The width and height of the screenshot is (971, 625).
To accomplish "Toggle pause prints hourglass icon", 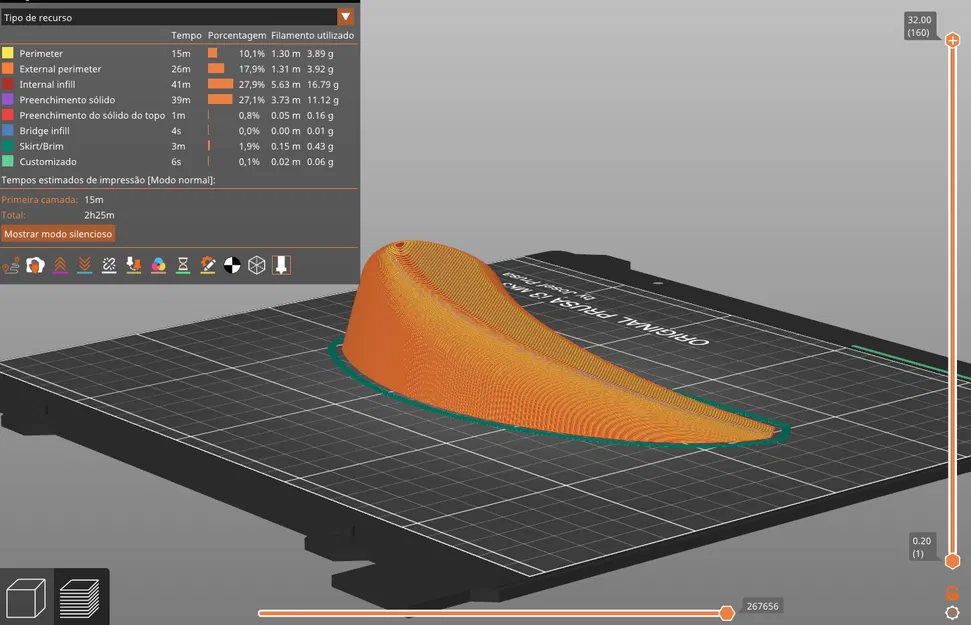I will pyautogui.click(x=183, y=266).
